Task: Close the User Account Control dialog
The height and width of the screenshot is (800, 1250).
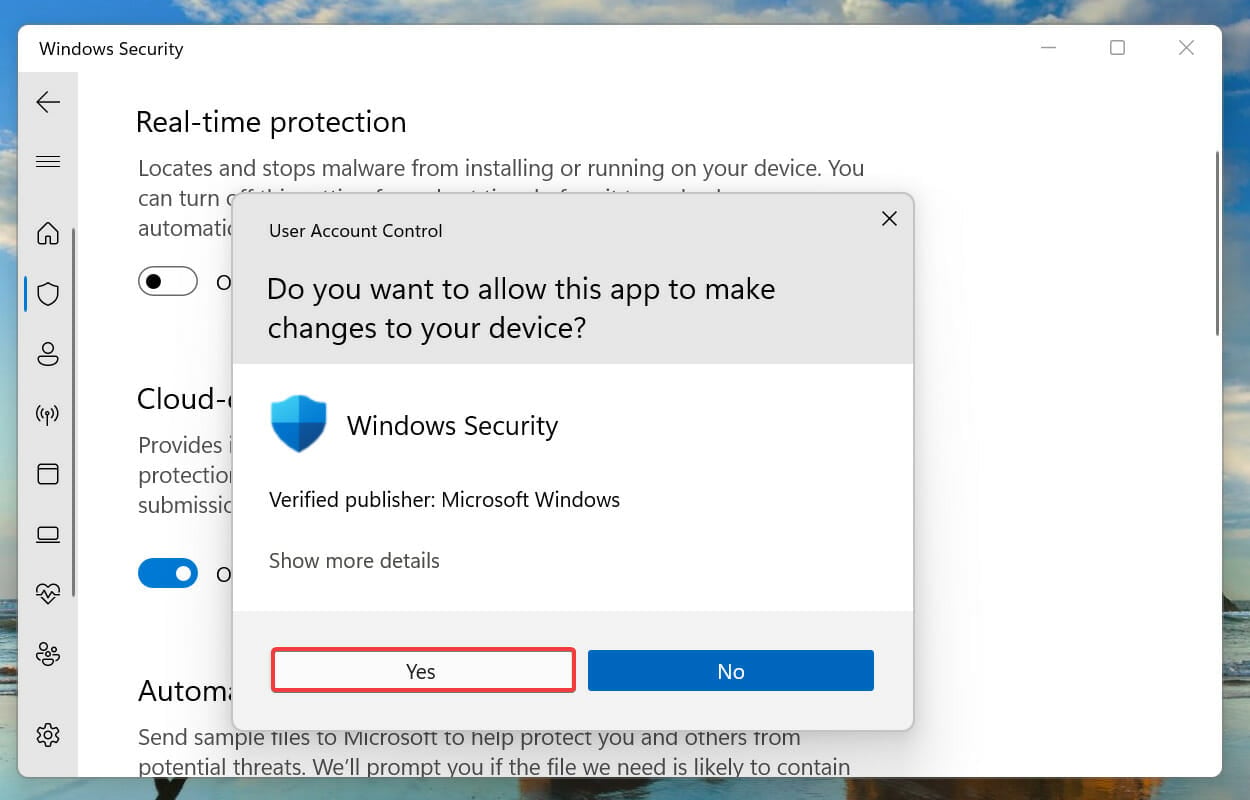Action: click(889, 218)
